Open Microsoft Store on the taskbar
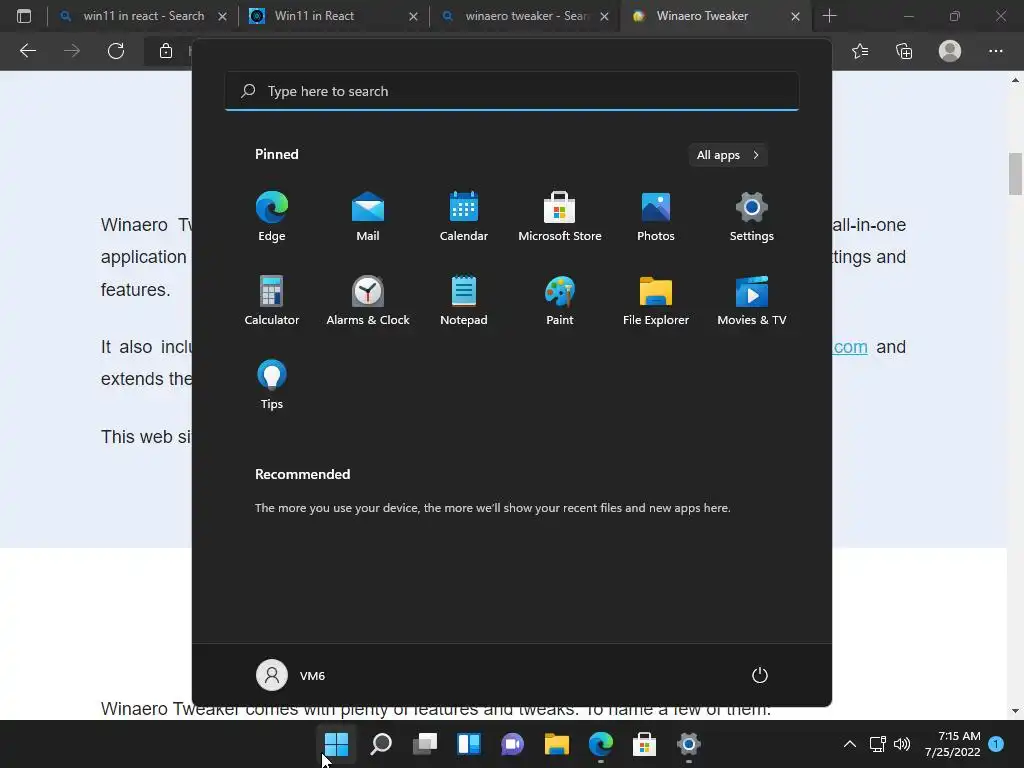Screen dimensions: 1024x768 pyautogui.click(x=645, y=744)
